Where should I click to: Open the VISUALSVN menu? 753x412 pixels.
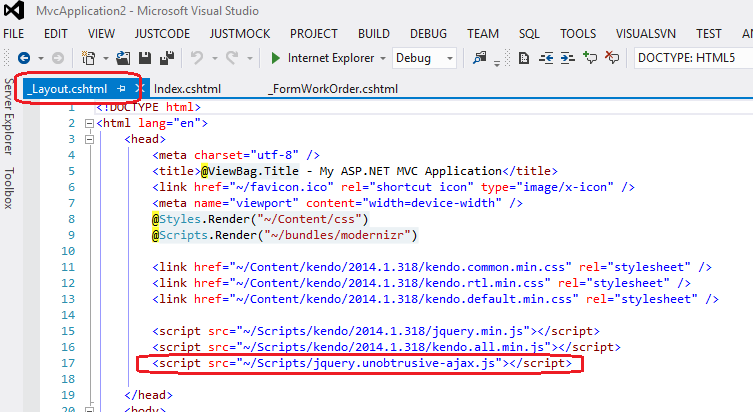(x=646, y=34)
